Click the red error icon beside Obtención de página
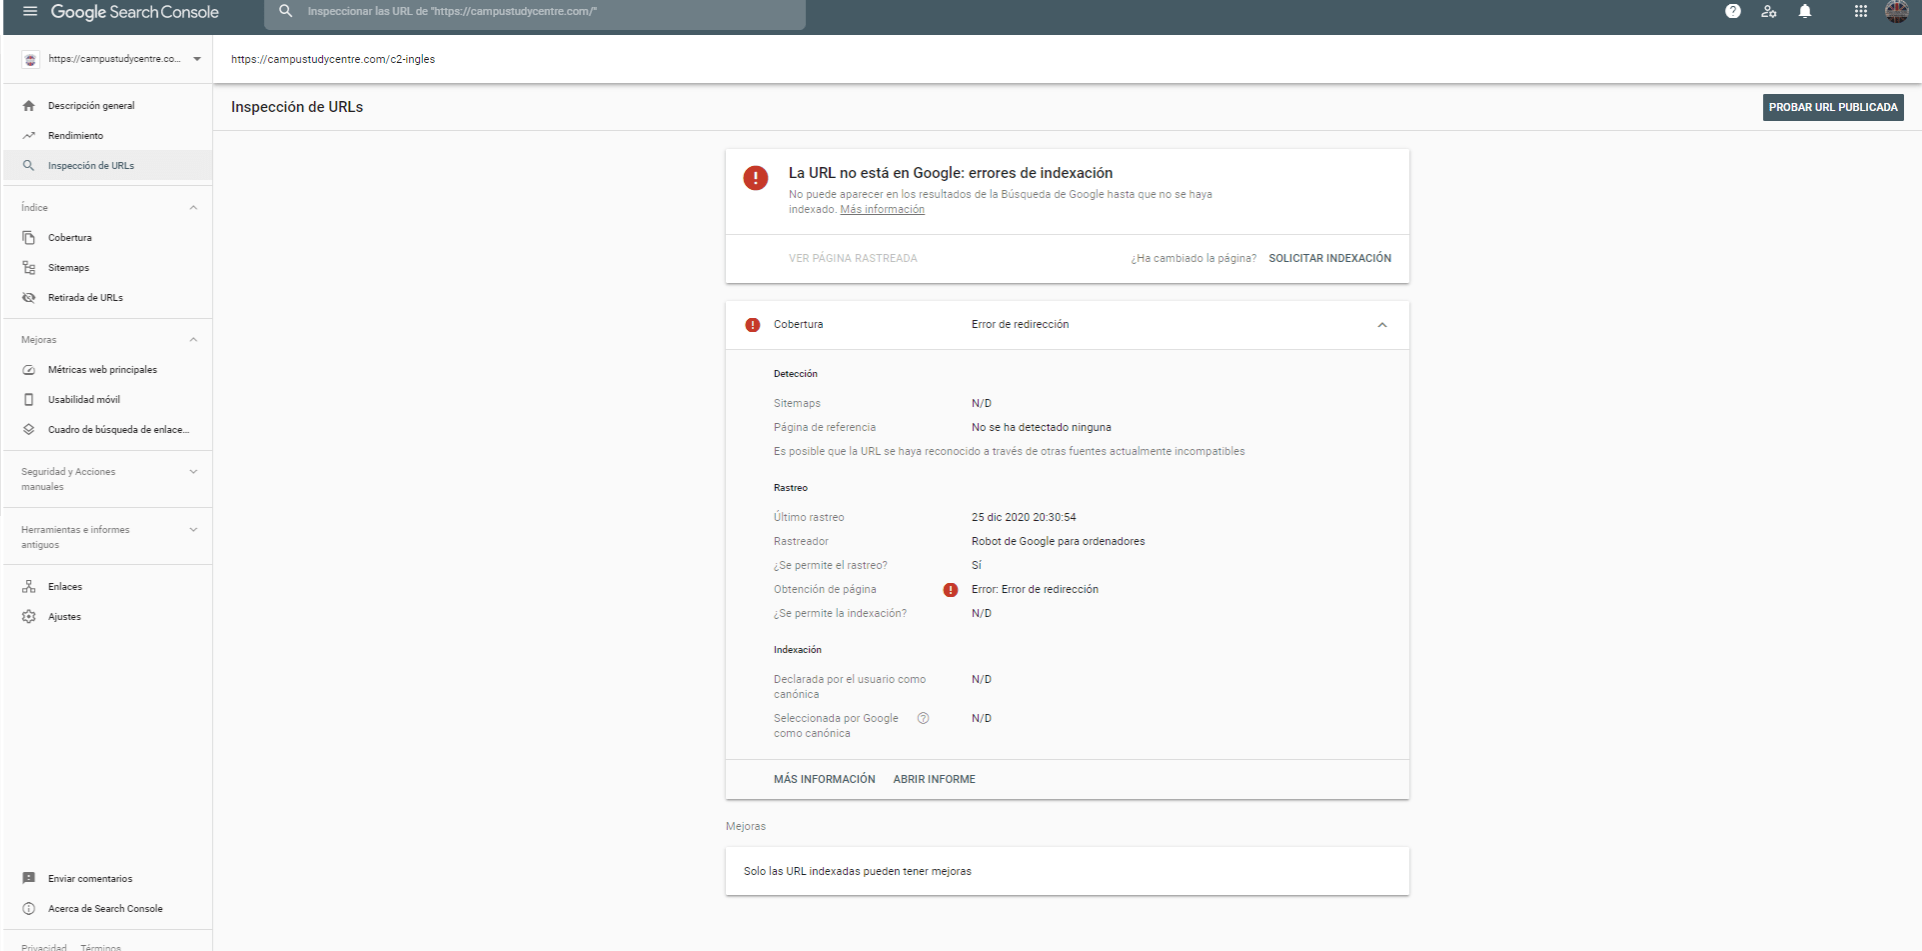This screenshot has width=1922, height=951. [951, 590]
